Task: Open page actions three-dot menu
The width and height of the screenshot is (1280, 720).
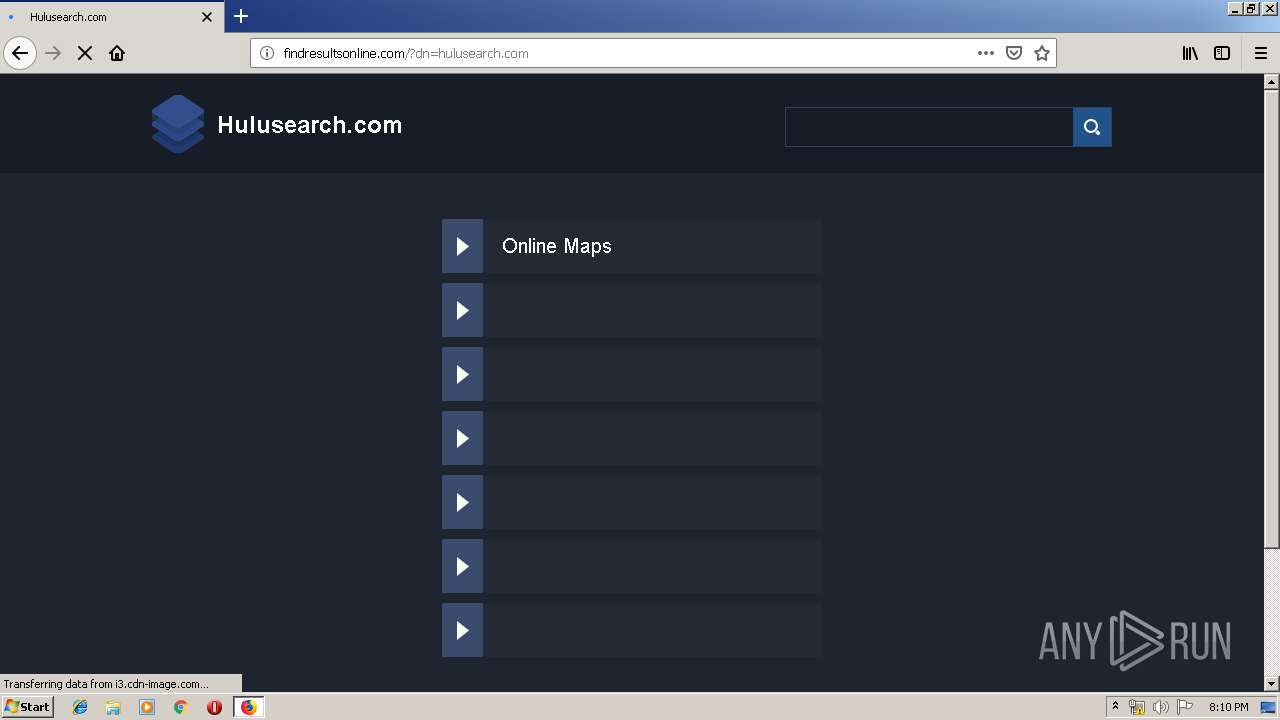Action: coord(986,53)
